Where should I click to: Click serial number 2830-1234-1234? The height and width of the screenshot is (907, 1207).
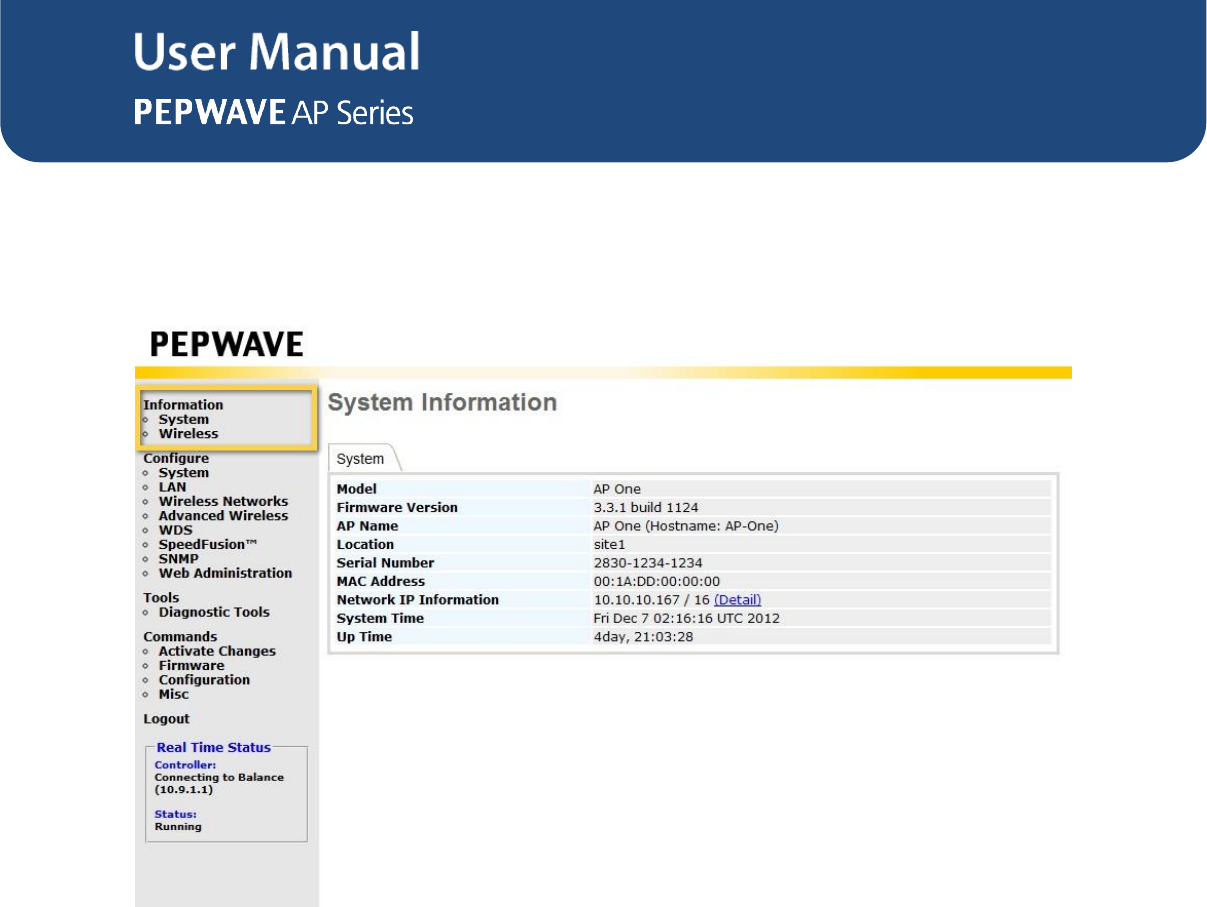click(648, 563)
